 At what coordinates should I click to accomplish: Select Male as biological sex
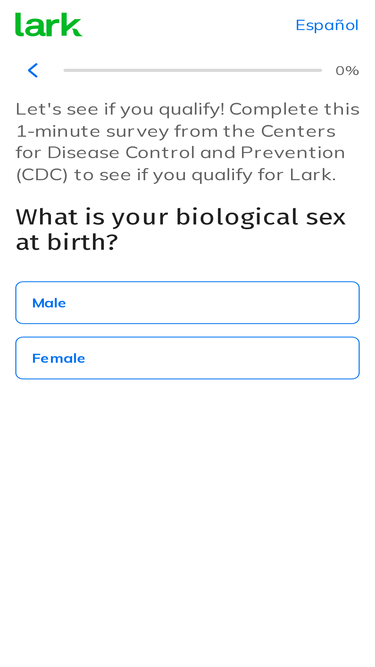point(188,302)
